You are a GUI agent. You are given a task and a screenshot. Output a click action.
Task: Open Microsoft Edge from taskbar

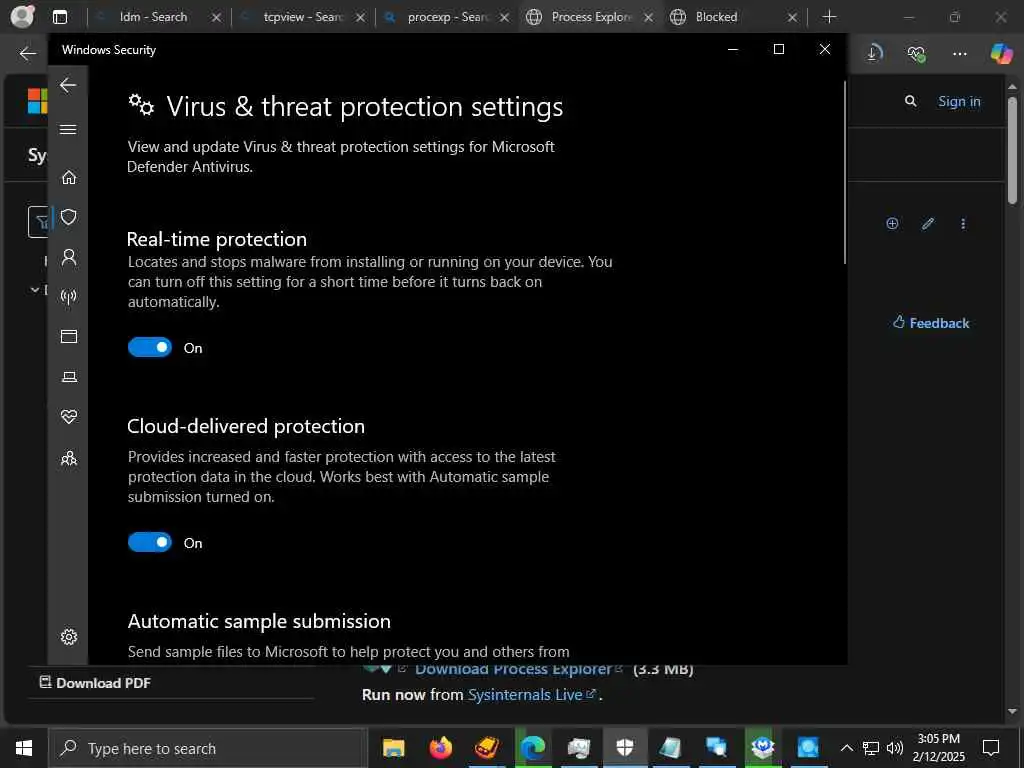533,748
